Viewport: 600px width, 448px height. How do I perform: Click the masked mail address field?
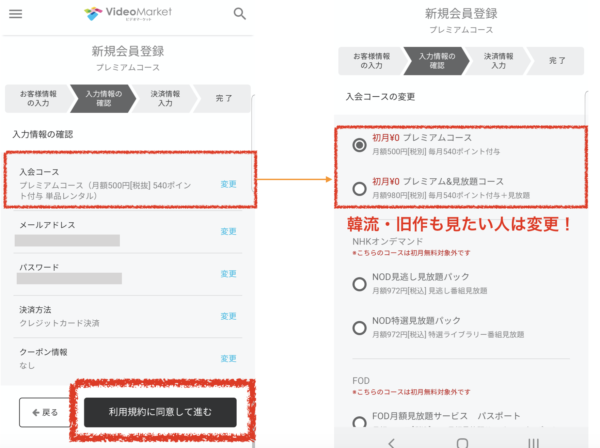pos(67,241)
